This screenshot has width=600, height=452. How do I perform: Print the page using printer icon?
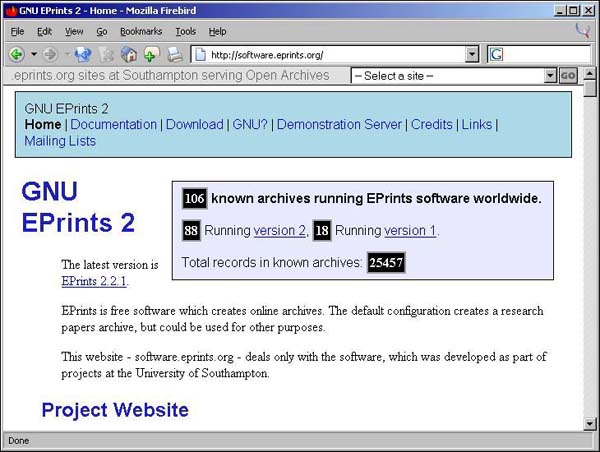175,55
